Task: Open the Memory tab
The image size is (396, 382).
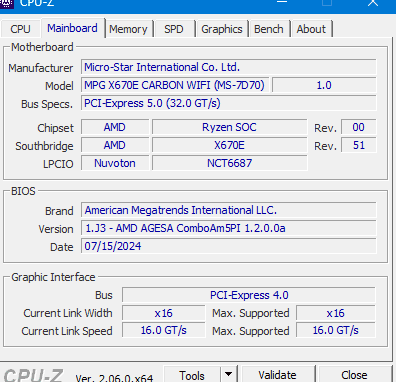Action: (x=128, y=29)
